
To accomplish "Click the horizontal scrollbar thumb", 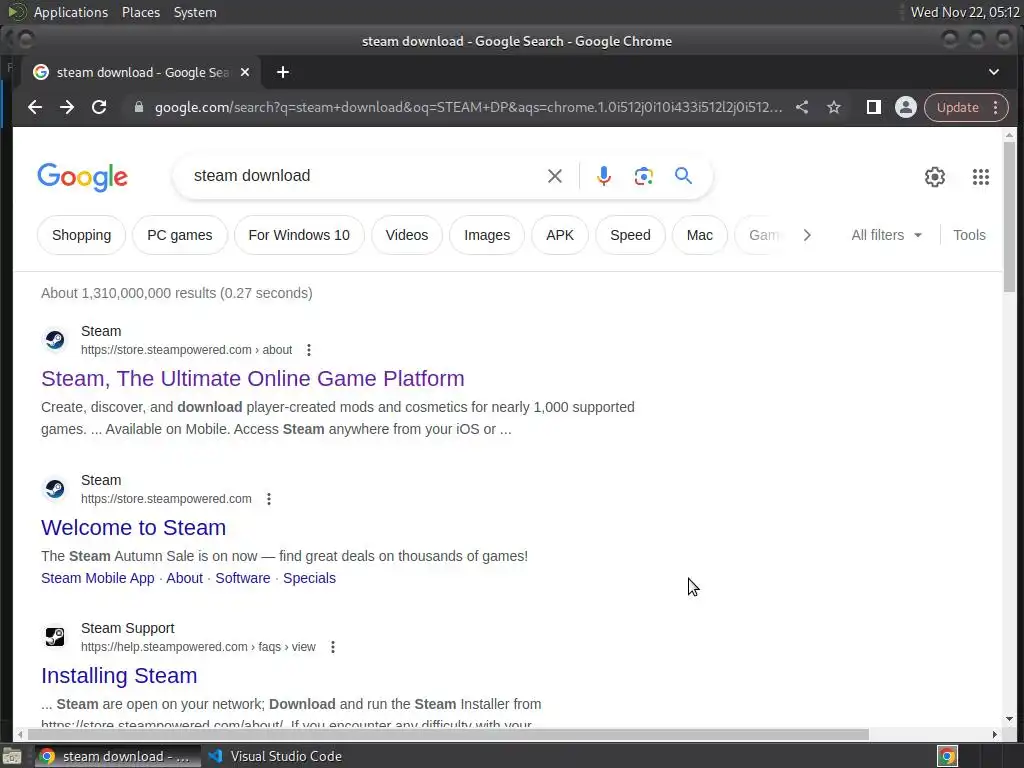I will pos(447,734).
